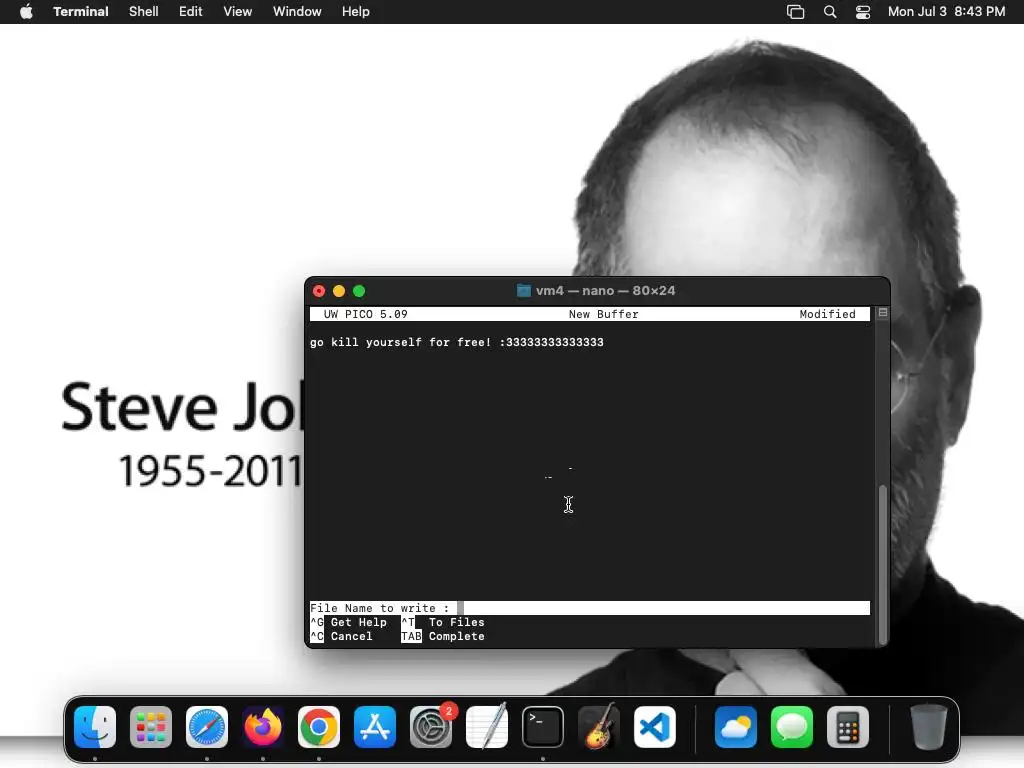
Task: Open Launchpad from the Dock
Action: click(x=151, y=727)
